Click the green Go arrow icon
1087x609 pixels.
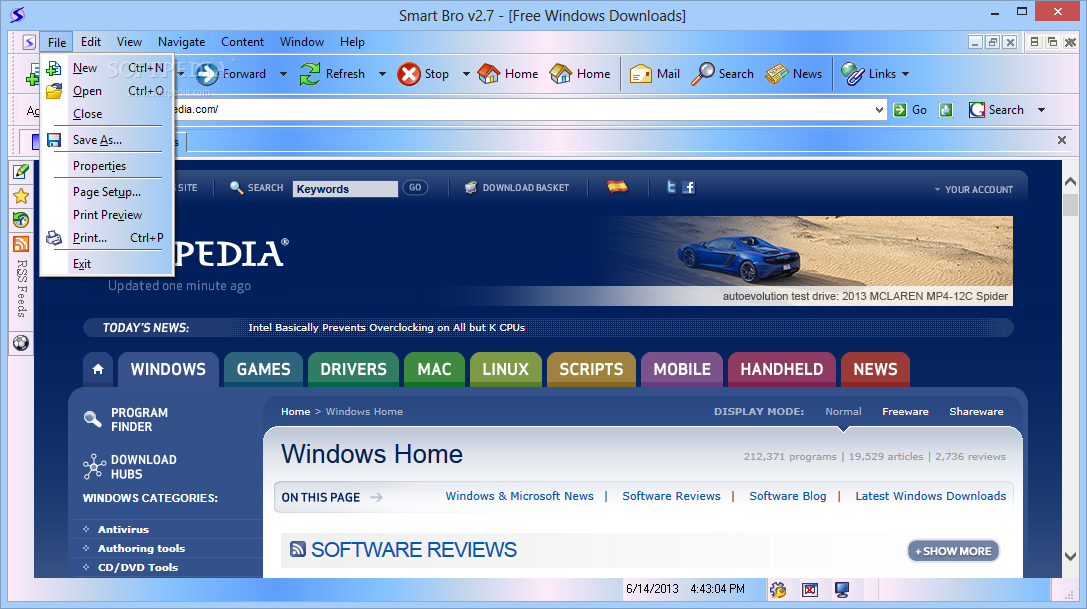coord(900,110)
